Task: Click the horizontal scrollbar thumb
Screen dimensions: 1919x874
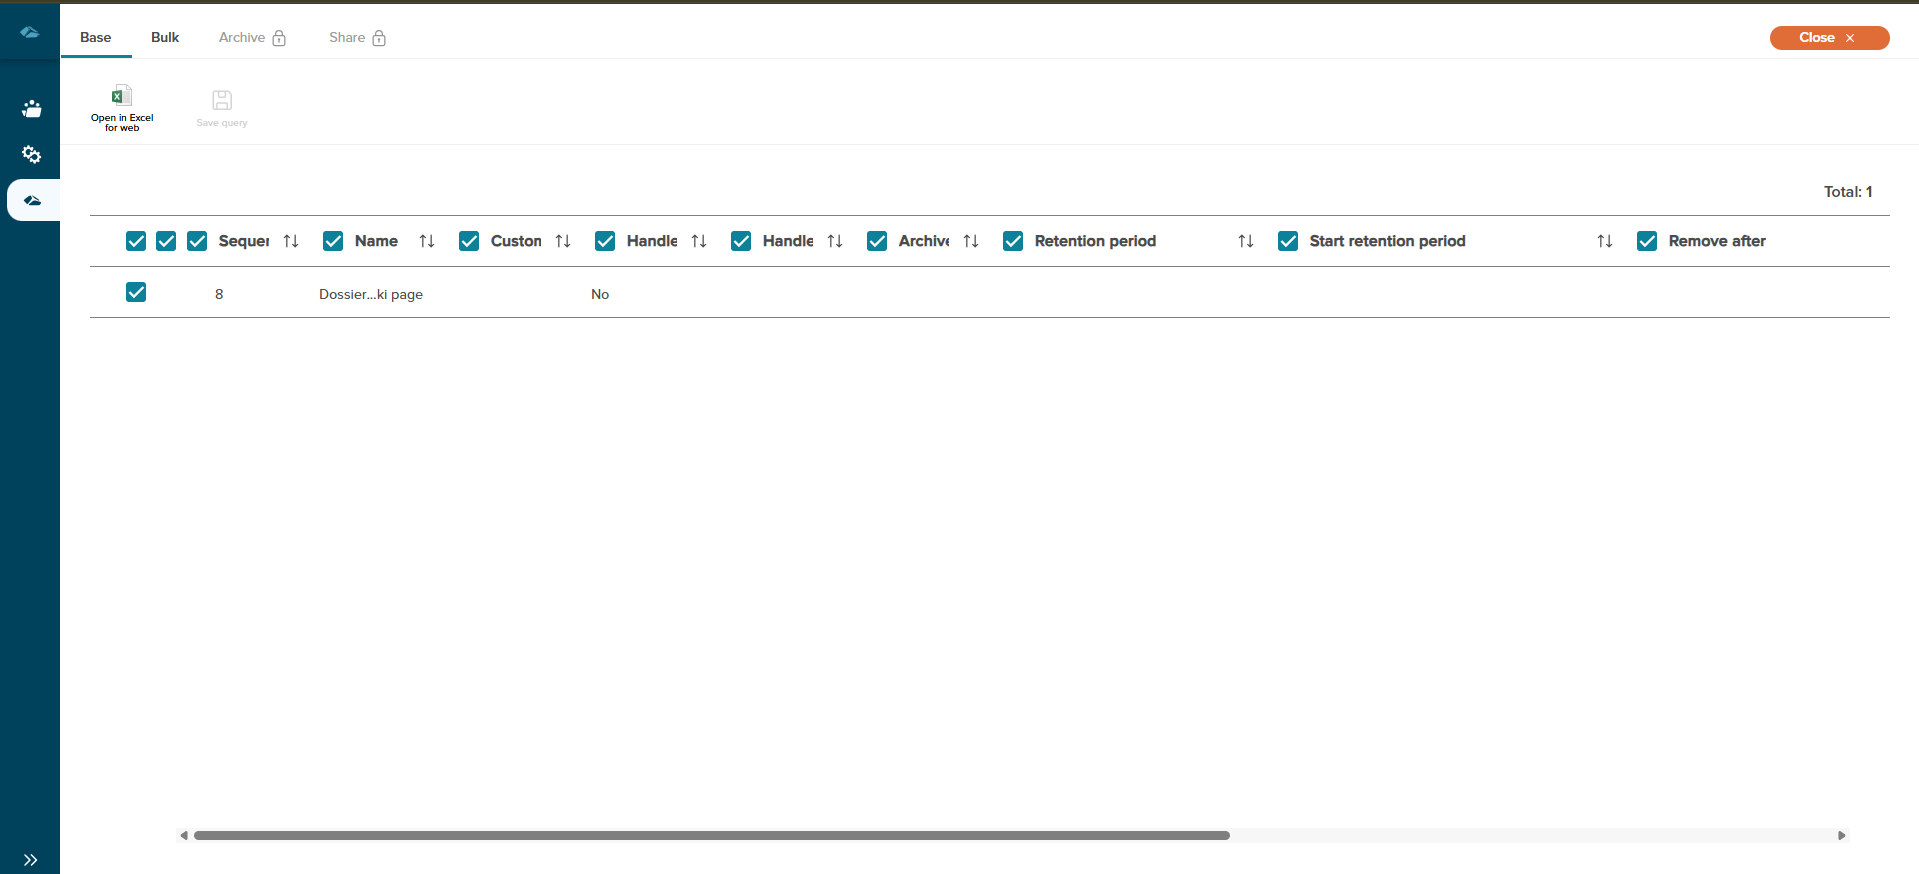Action: [712, 835]
